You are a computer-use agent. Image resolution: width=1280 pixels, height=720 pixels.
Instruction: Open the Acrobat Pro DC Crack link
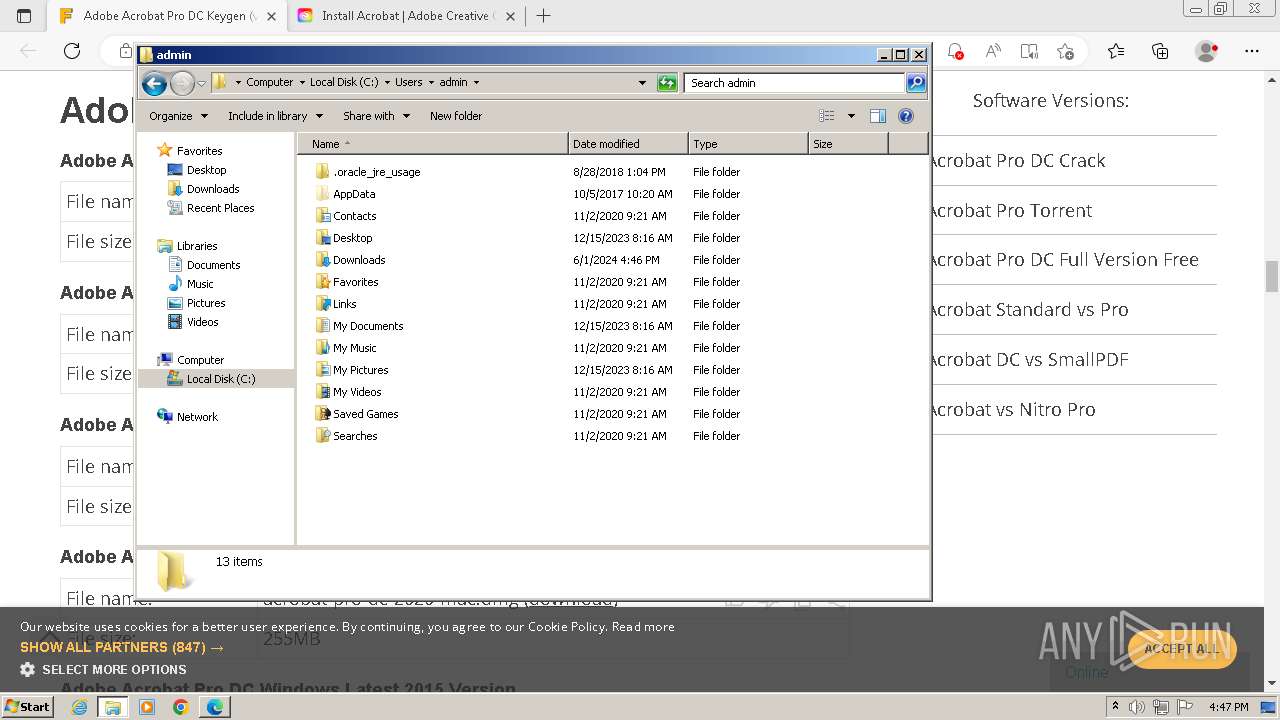(x=1018, y=161)
